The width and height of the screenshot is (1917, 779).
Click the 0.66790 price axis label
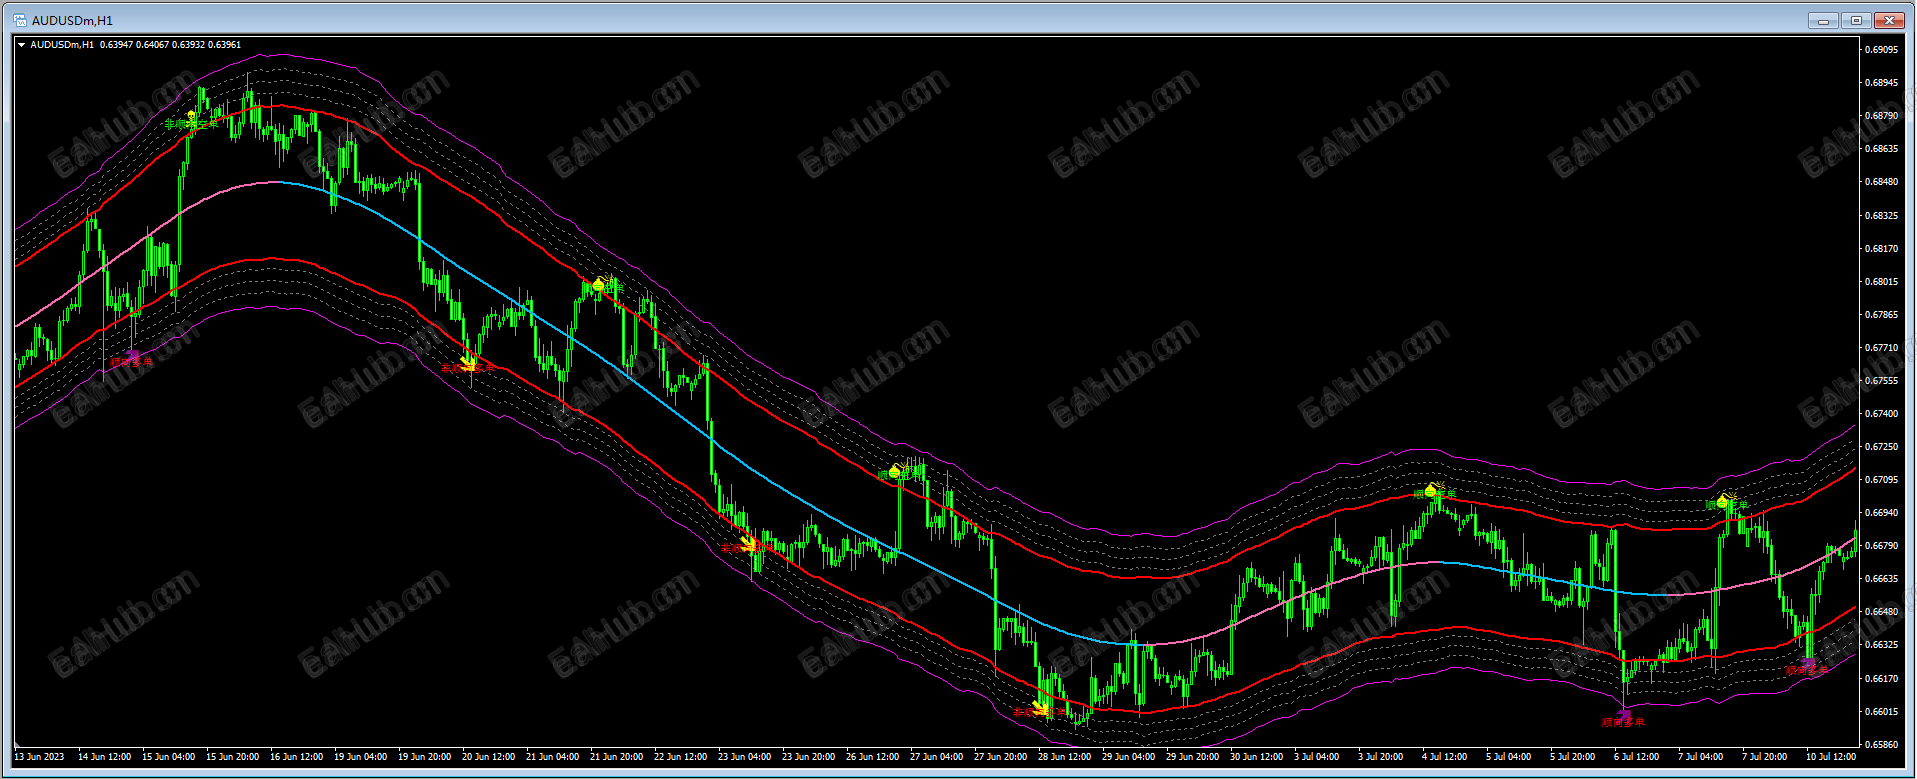coord(1881,546)
